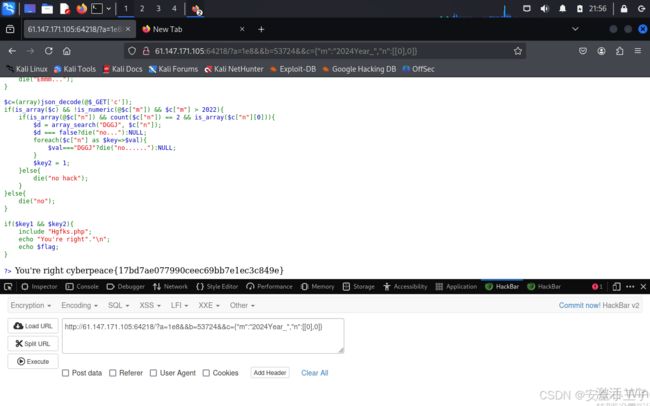Open the Save to Pocket icon
Image resolution: width=650 pixels, height=406 pixels.
(583, 51)
